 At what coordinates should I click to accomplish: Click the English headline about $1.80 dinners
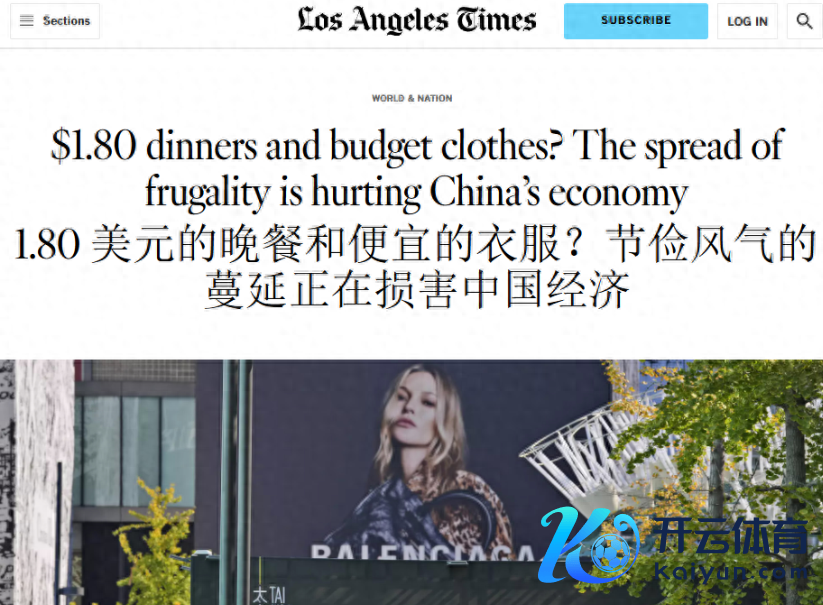(417, 168)
